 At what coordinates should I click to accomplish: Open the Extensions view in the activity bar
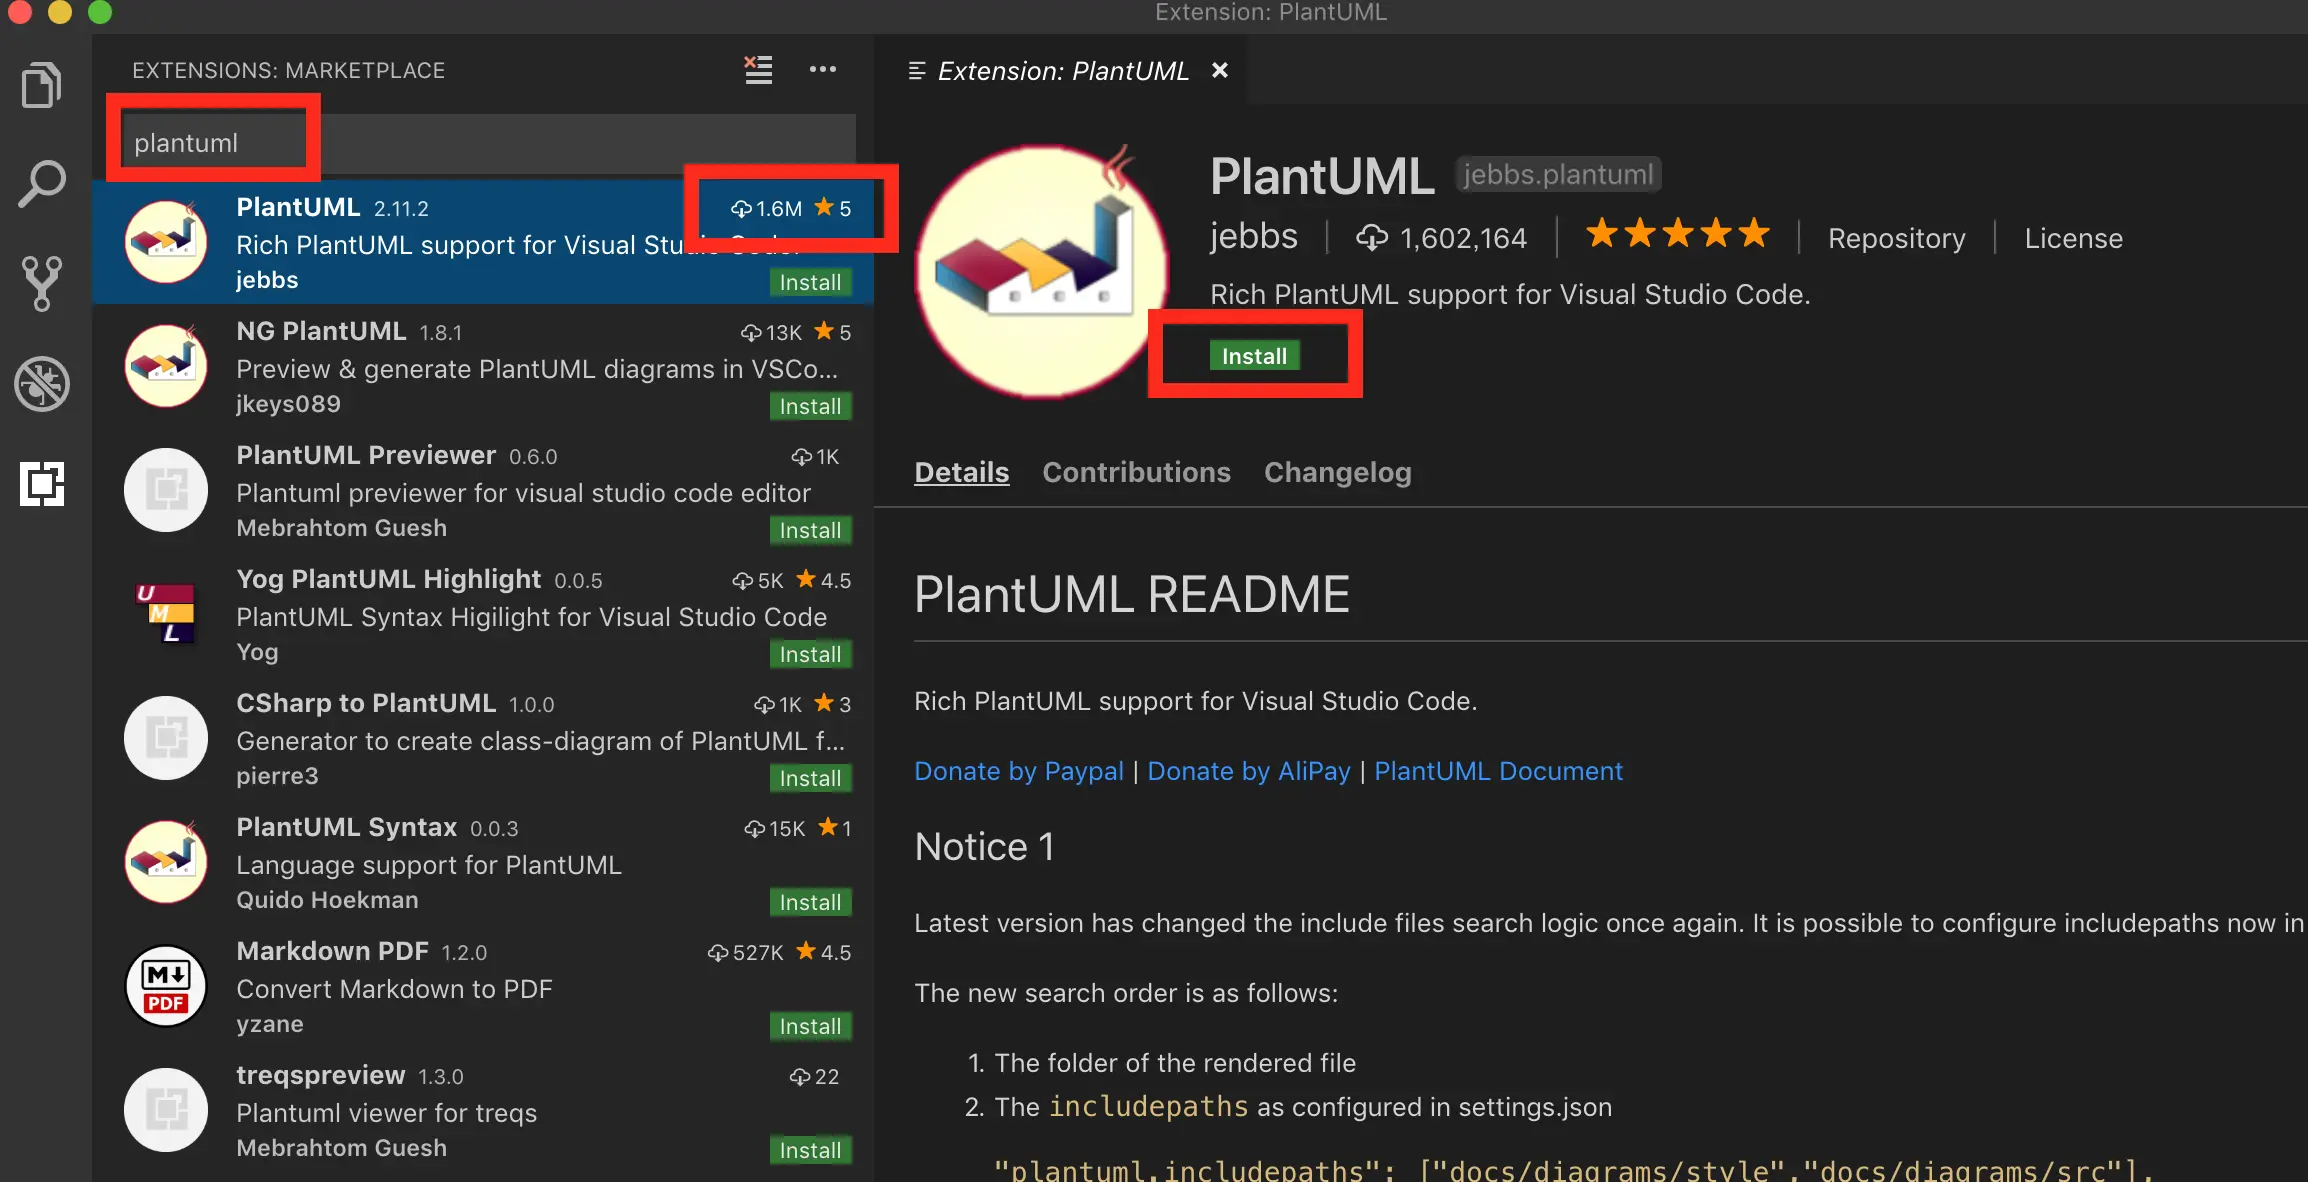[41, 485]
